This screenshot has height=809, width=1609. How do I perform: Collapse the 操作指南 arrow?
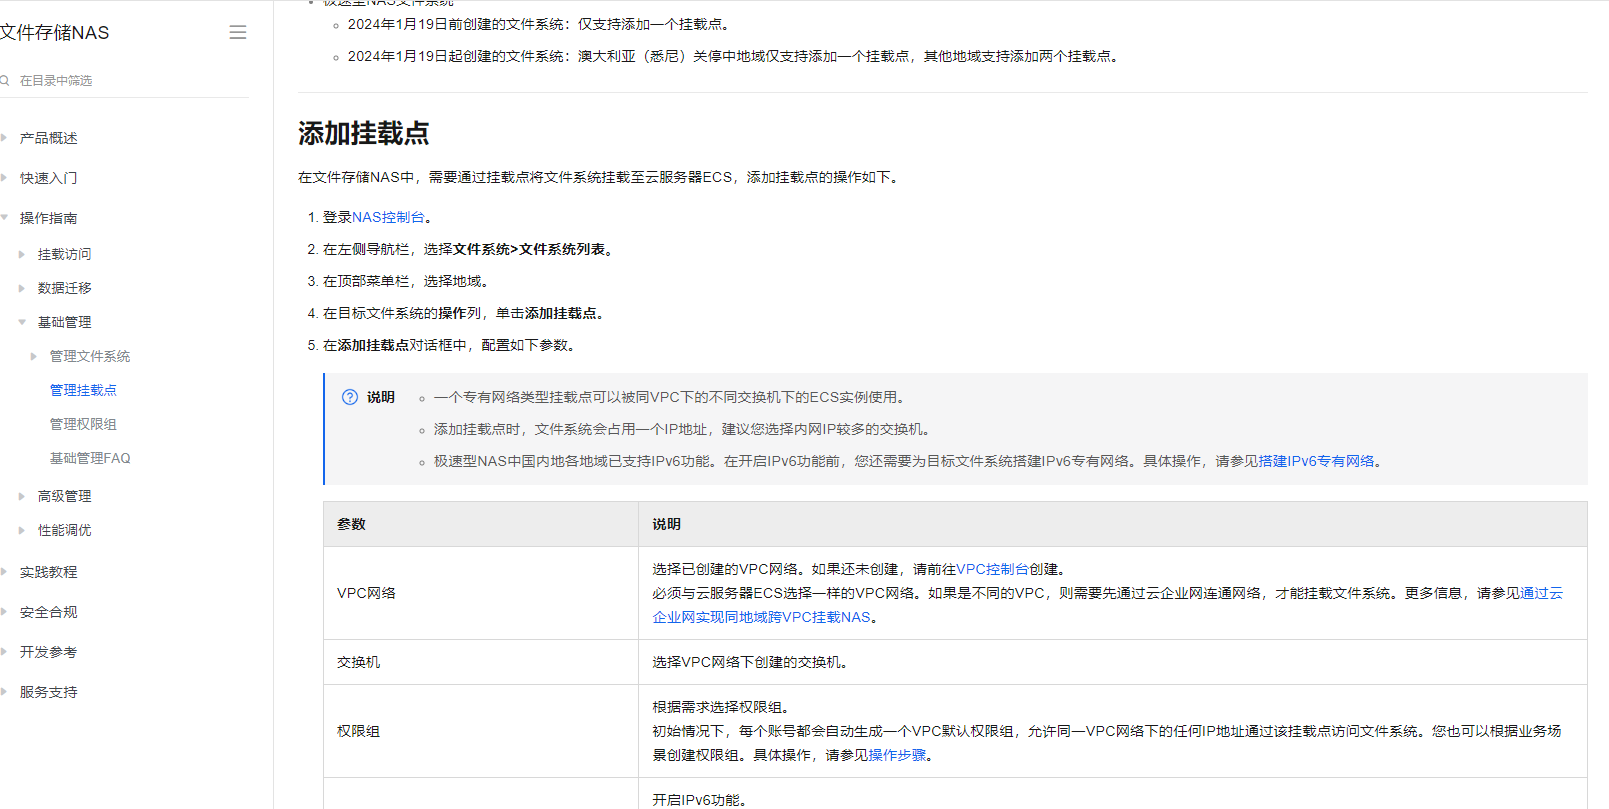(x=4, y=217)
